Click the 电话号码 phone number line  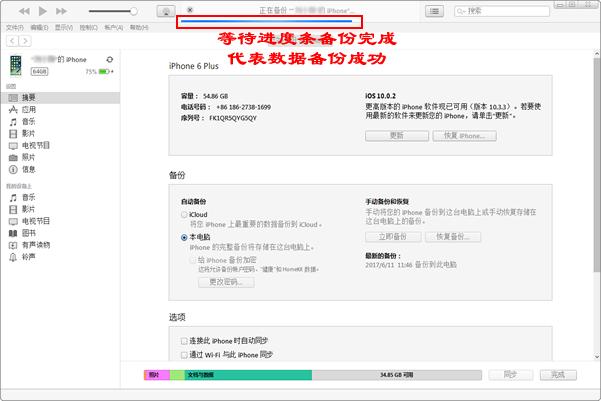(x=226, y=107)
